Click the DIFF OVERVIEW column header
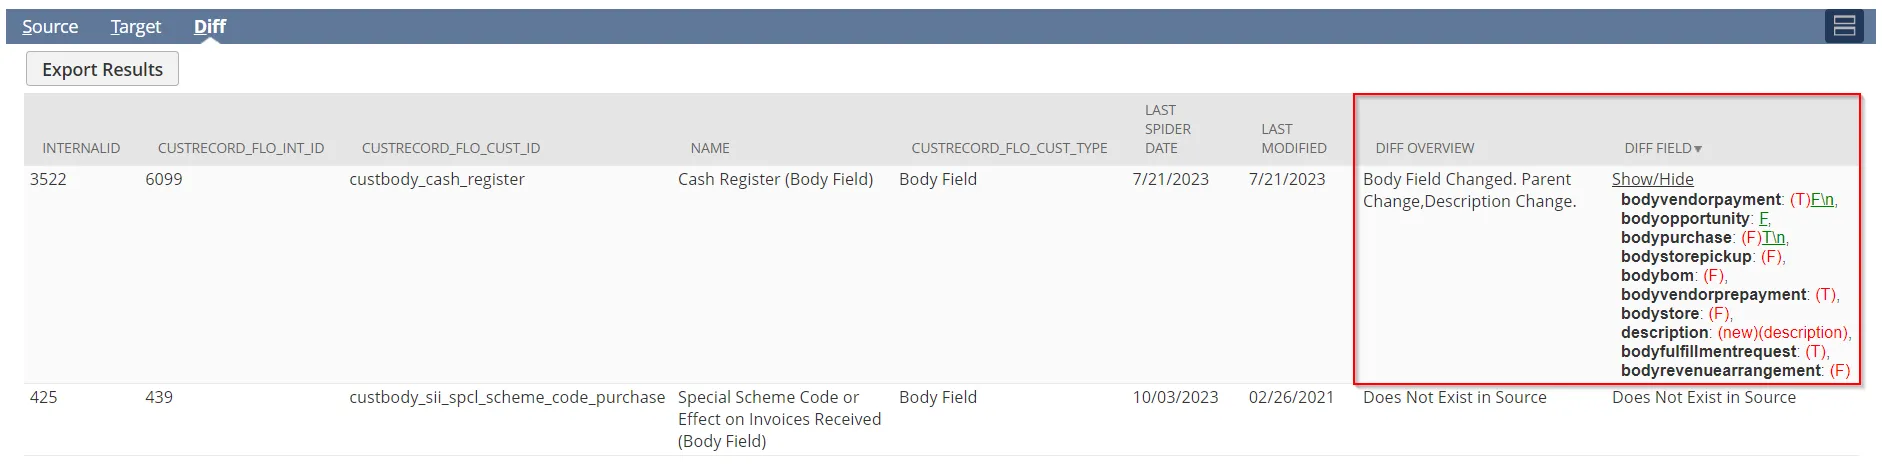This screenshot has height=472, width=1882. pos(1425,148)
